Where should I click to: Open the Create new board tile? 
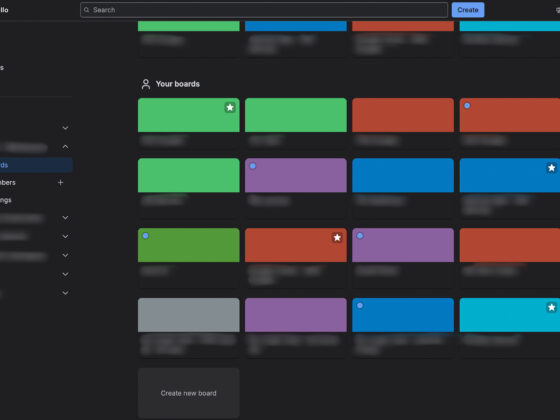(x=189, y=393)
